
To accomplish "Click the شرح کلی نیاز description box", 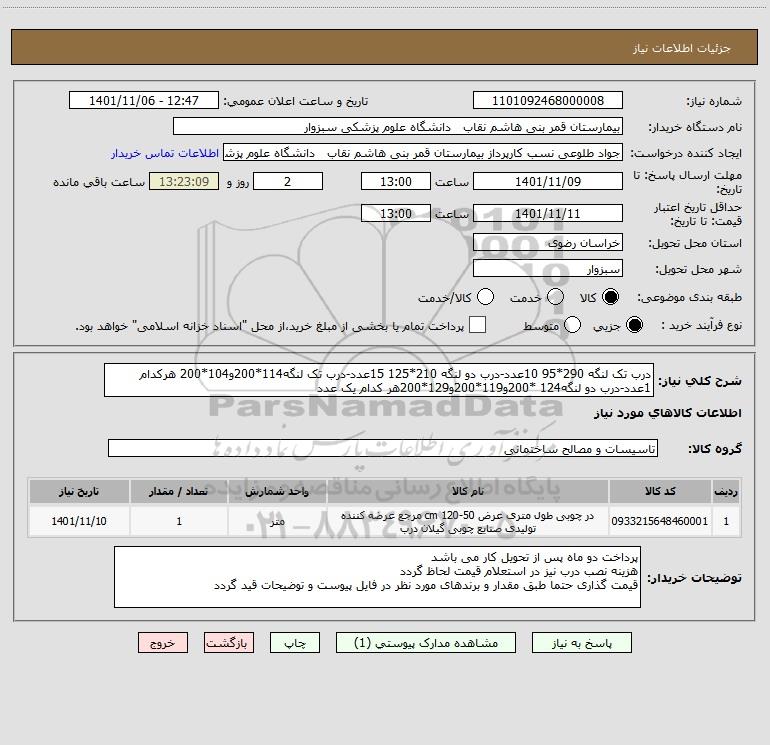I will pyautogui.click(x=379, y=380).
